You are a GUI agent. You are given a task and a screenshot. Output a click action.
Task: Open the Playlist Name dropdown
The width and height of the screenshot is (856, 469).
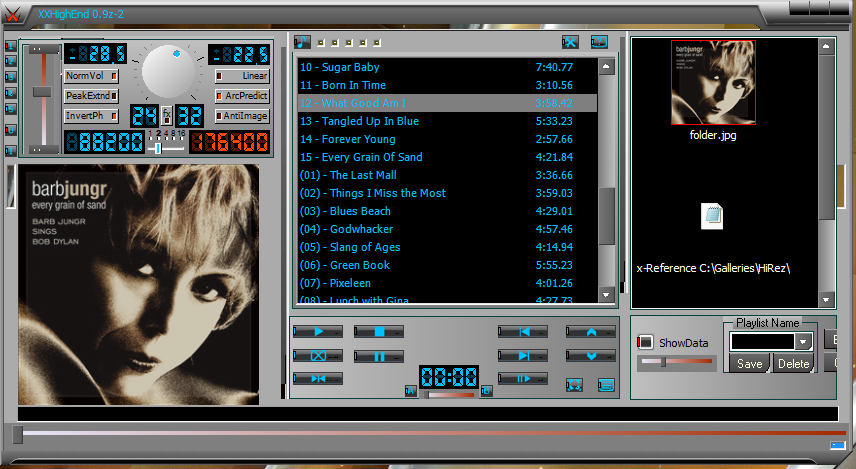(x=802, y=342)
